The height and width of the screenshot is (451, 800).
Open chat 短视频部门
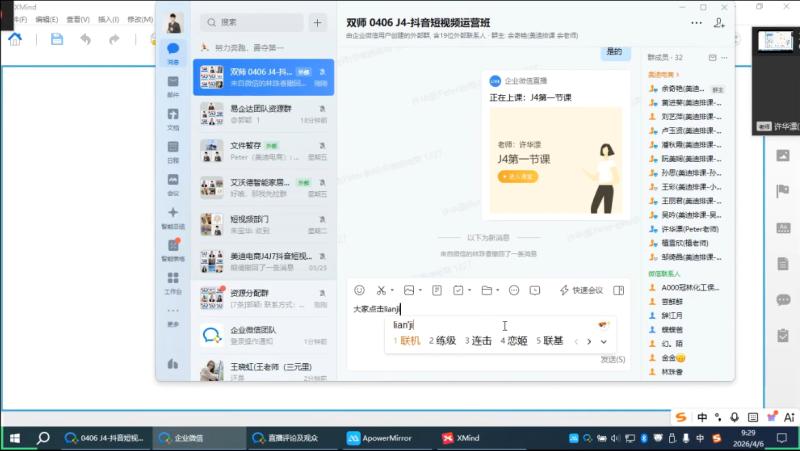pyautogui.click(x=263, y=224)
